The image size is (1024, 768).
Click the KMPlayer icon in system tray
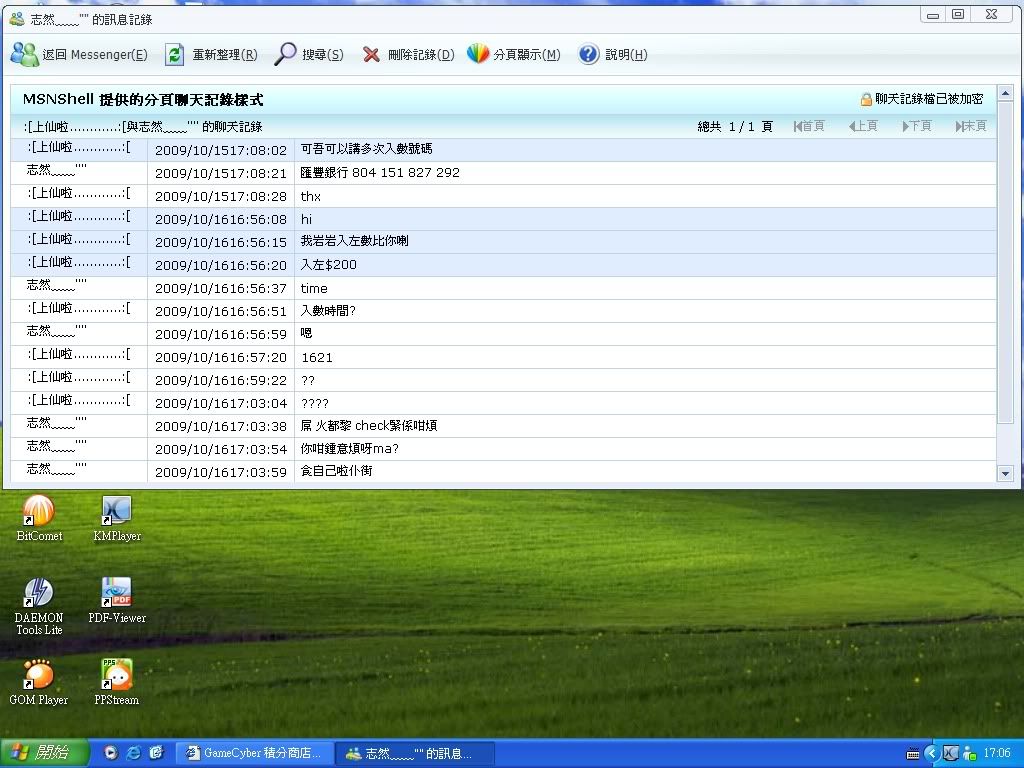point(951,753)
